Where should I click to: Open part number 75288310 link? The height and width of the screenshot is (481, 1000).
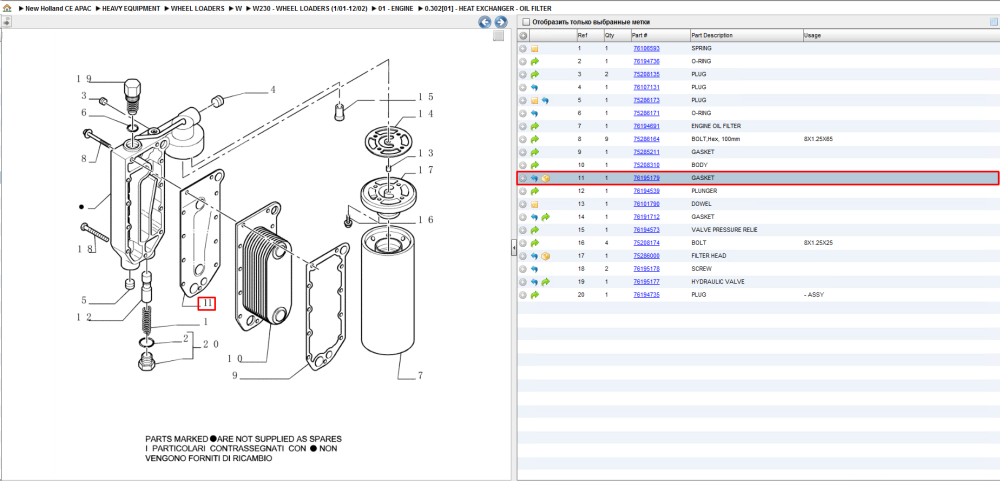pyautogui.click(x=646, y=165)
